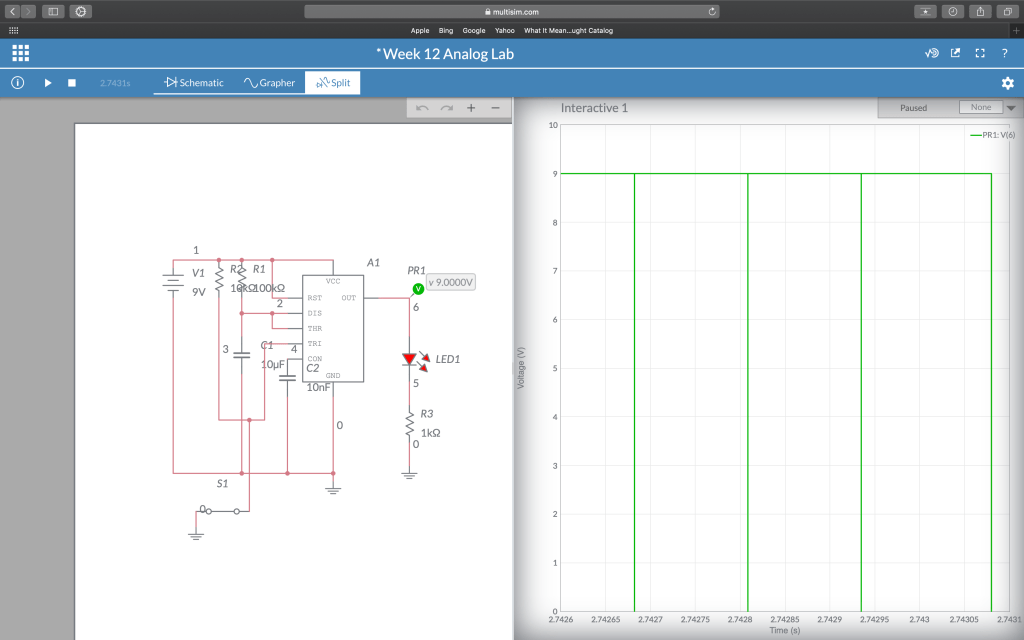Open the help question mark
The image size is (1024, 640).
tap(1004, 53)
